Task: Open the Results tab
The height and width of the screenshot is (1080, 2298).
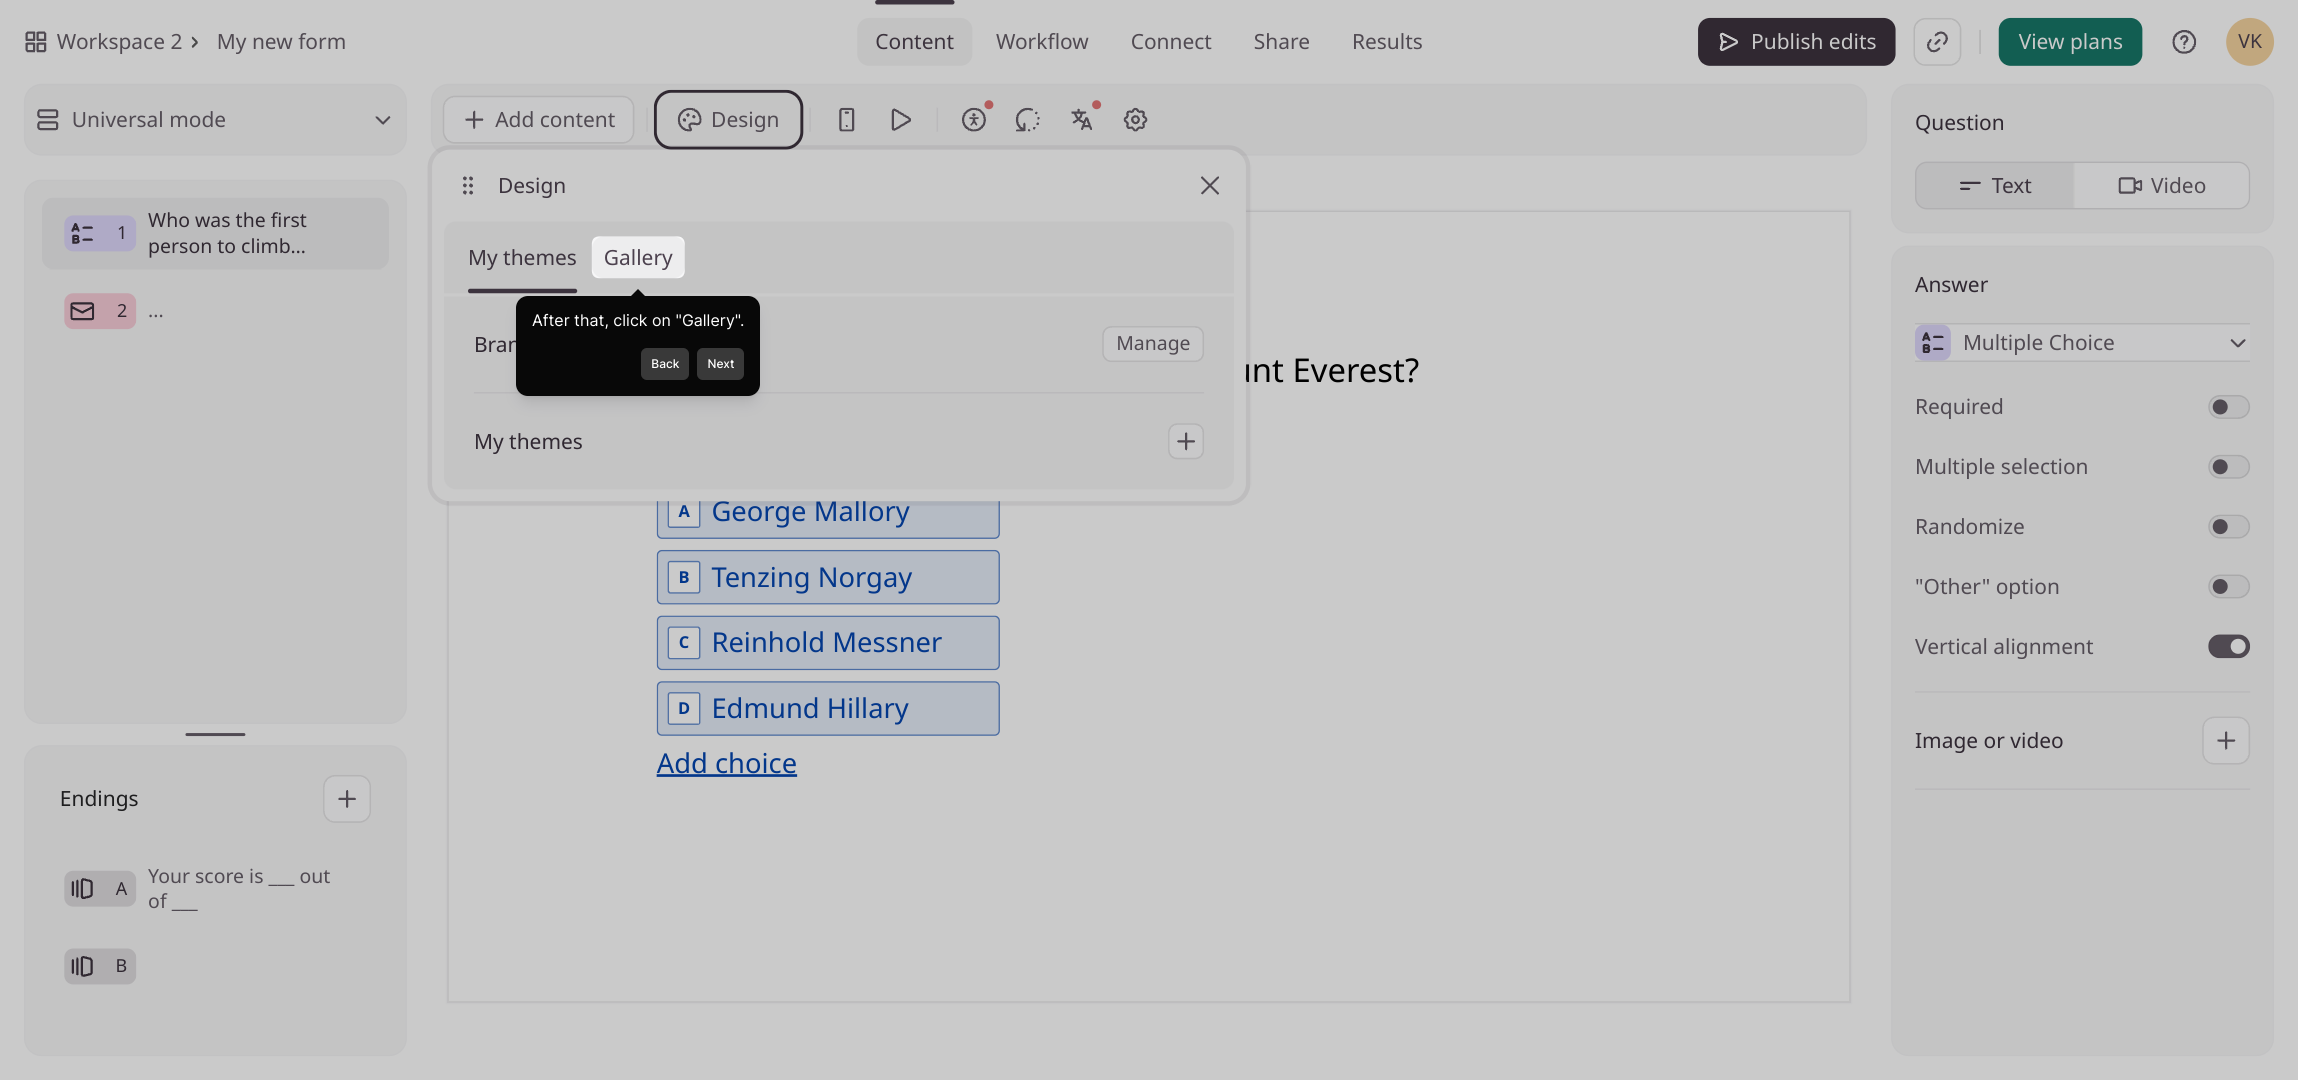Action: [x=1387, y=42]
